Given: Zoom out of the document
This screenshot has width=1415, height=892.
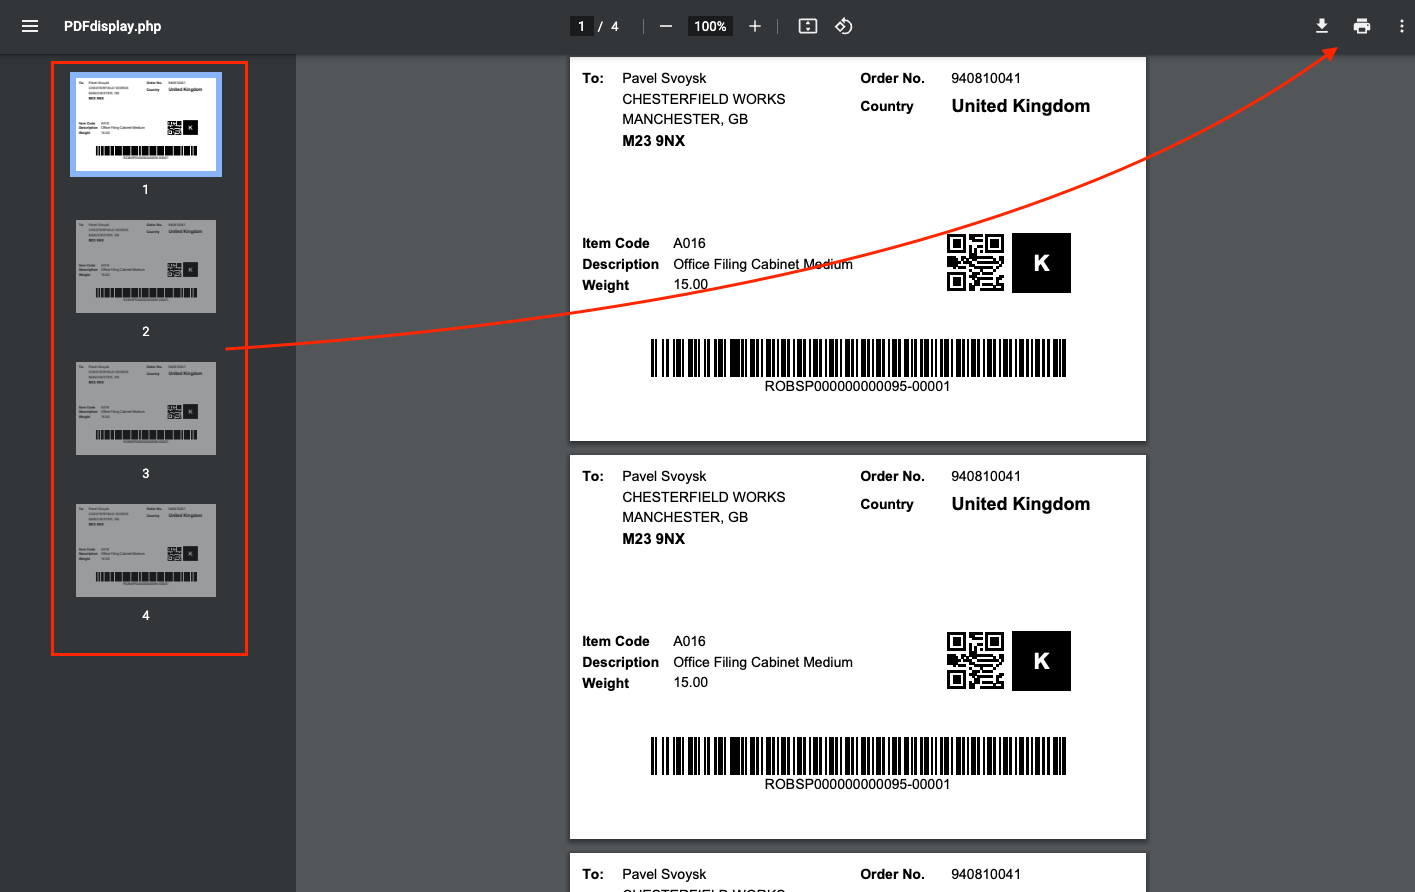Looking at the screenshot, I should (x=665, y=26).
